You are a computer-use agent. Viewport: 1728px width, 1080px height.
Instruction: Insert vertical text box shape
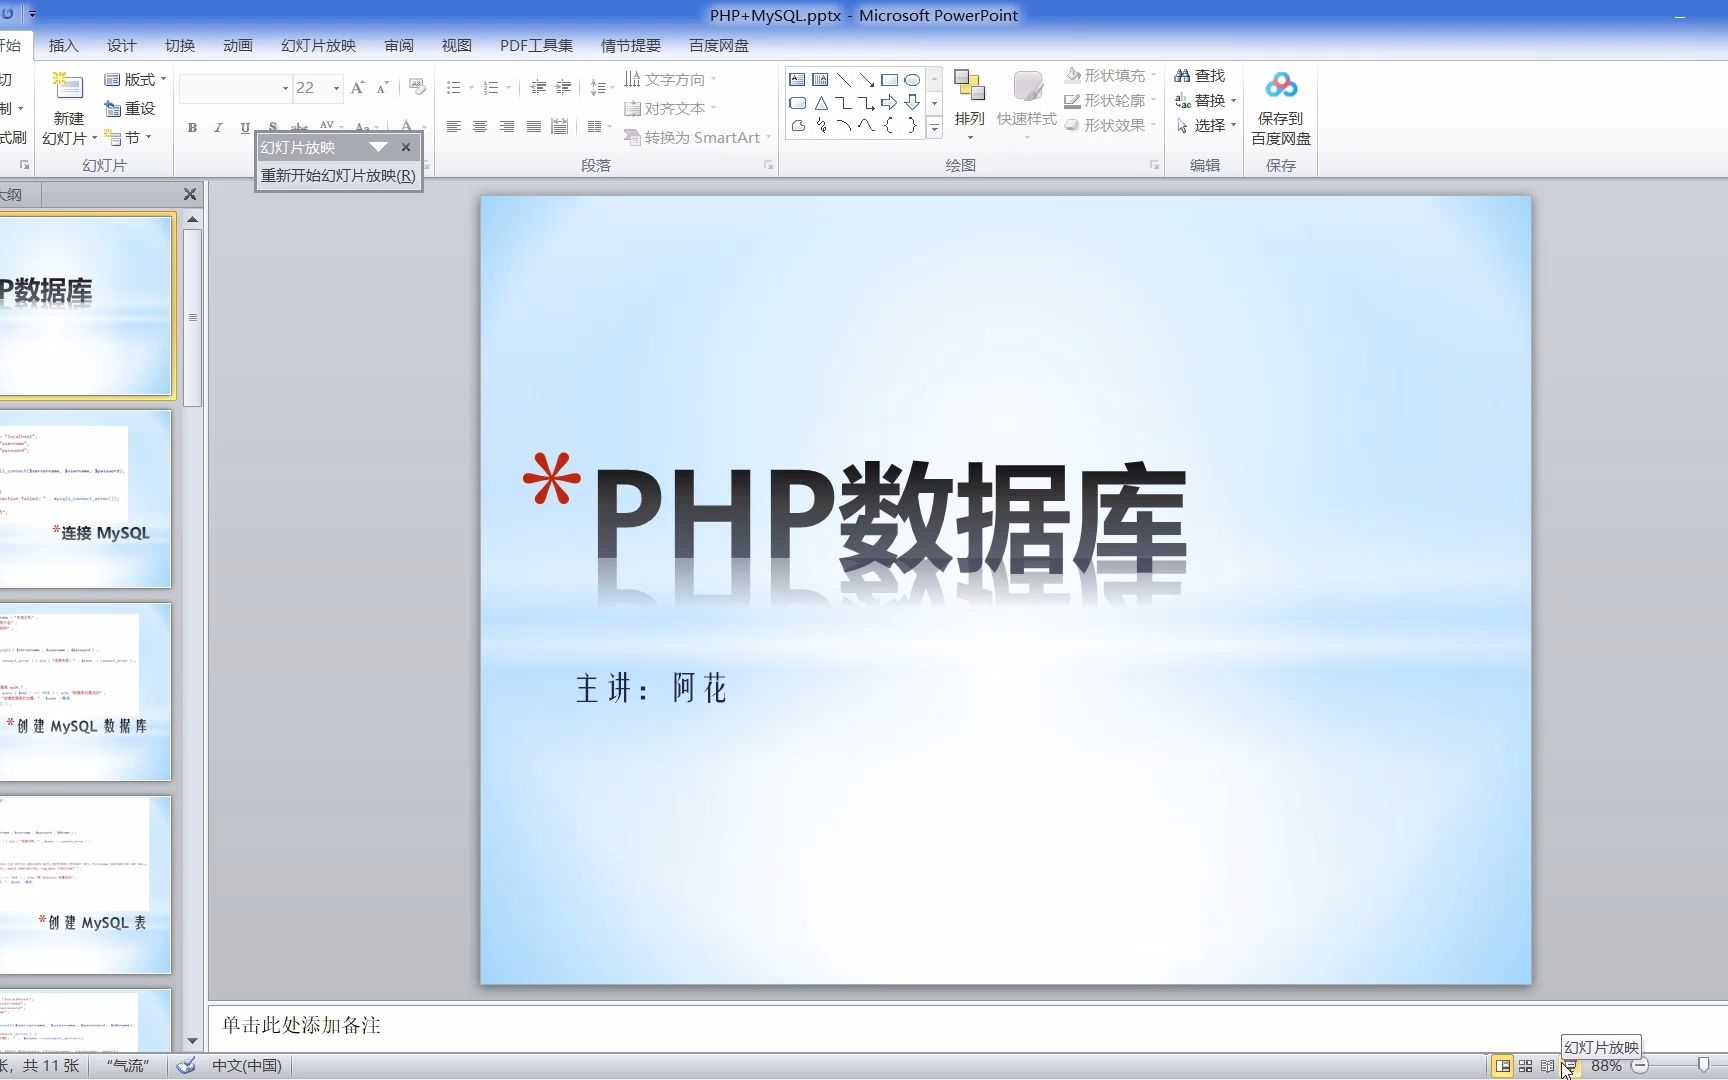point(820,79)
